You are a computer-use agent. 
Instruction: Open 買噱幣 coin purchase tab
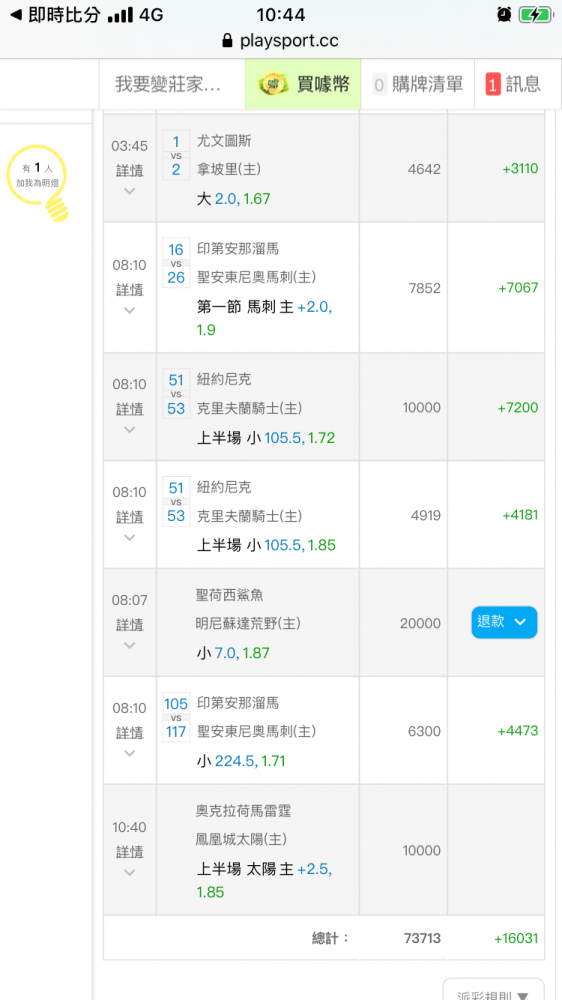(303, 84)
